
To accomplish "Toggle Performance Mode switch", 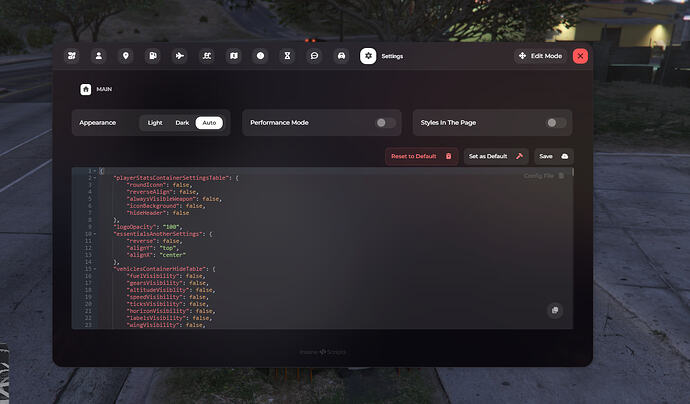I will coord(385,123).
